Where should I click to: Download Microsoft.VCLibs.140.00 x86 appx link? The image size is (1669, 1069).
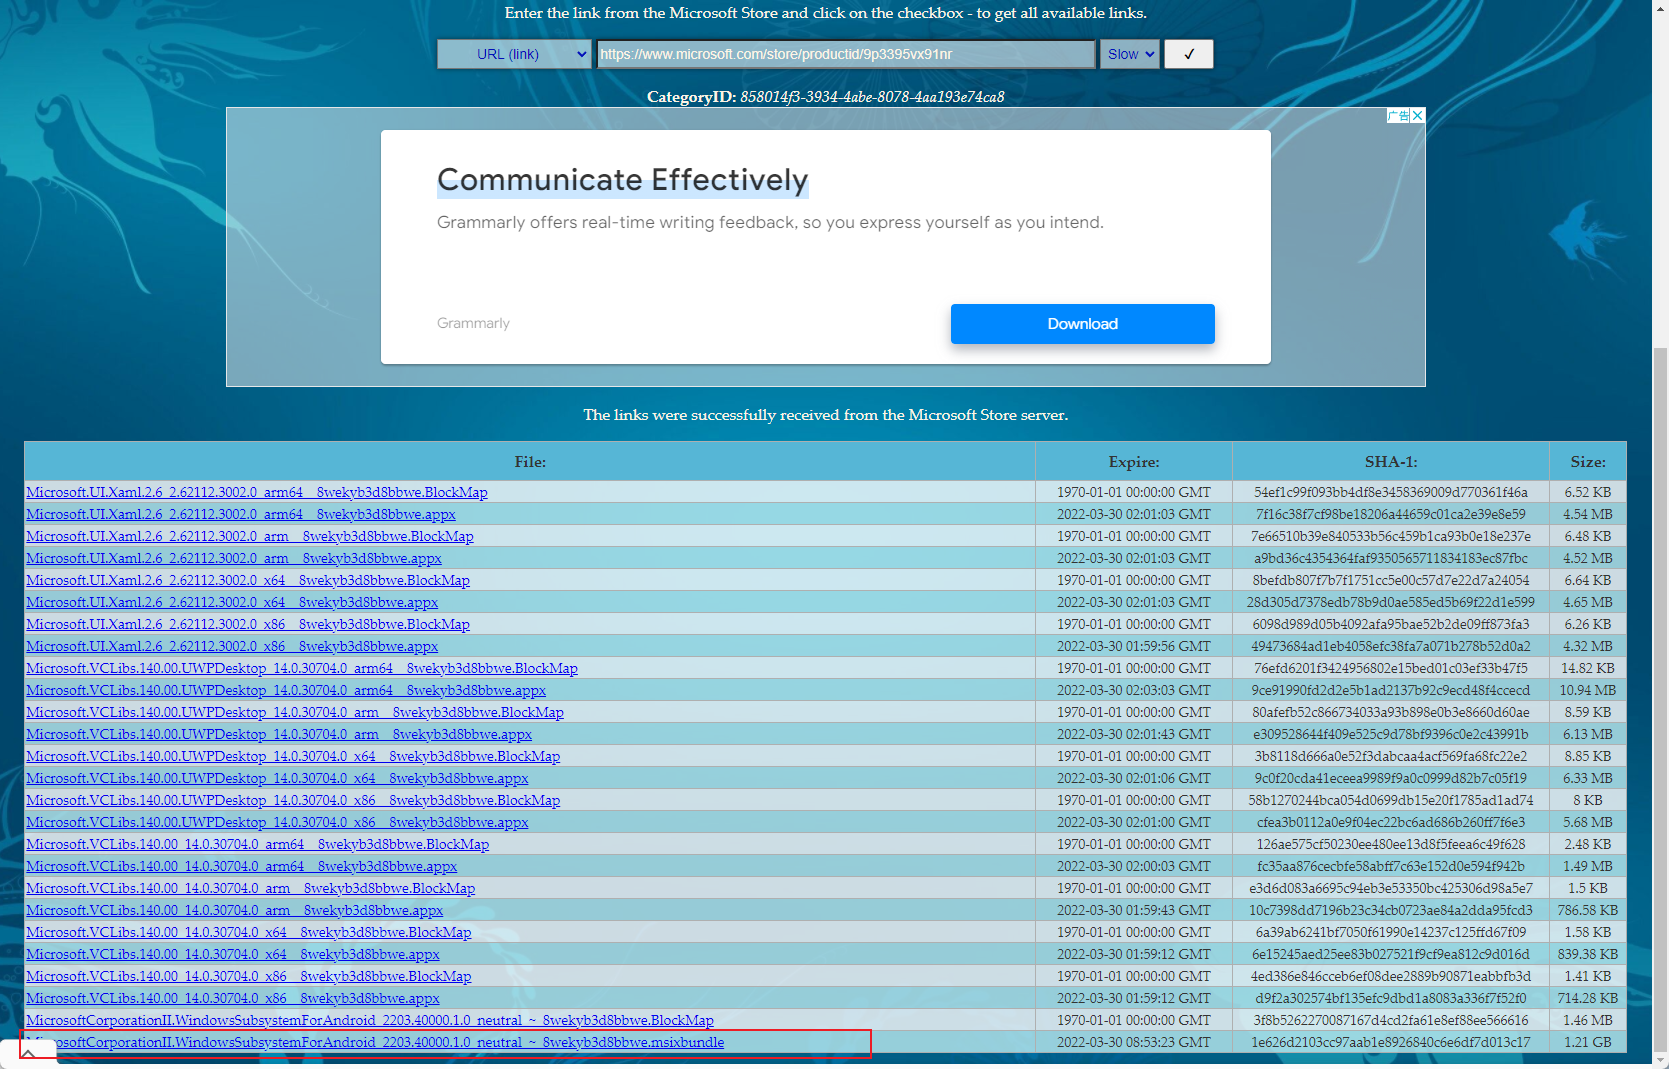pos(232,998)
